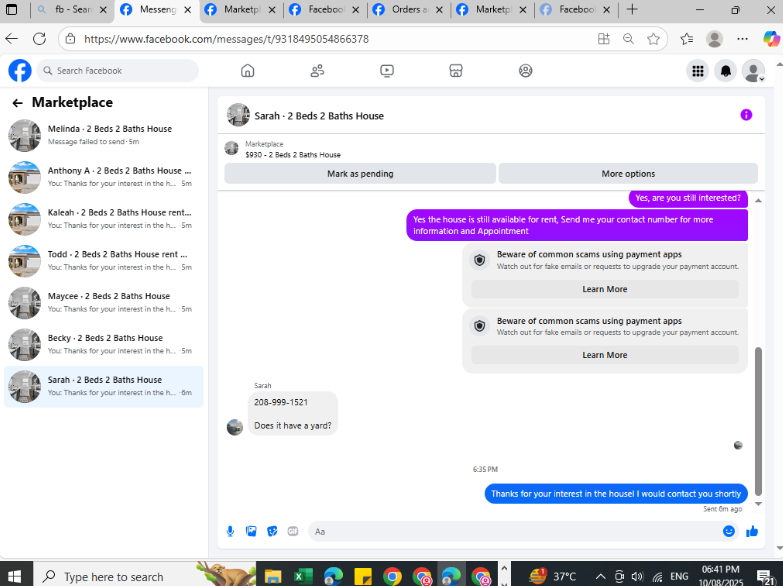
Task: Switch to the 'fb - Search' browser tab
Action: coord(72,9)
